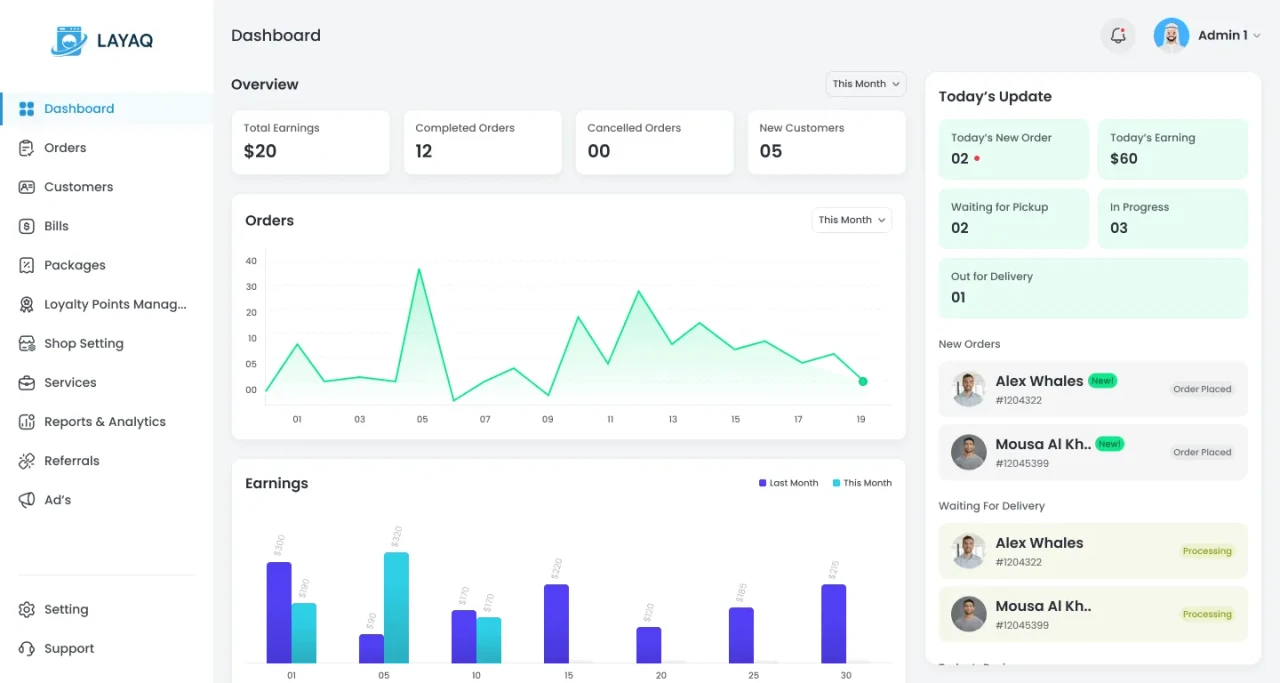The height and width of the screenshot is (683, 1280).
Task: Go to Customers in the sidebar
Action: tap(78, 187)
